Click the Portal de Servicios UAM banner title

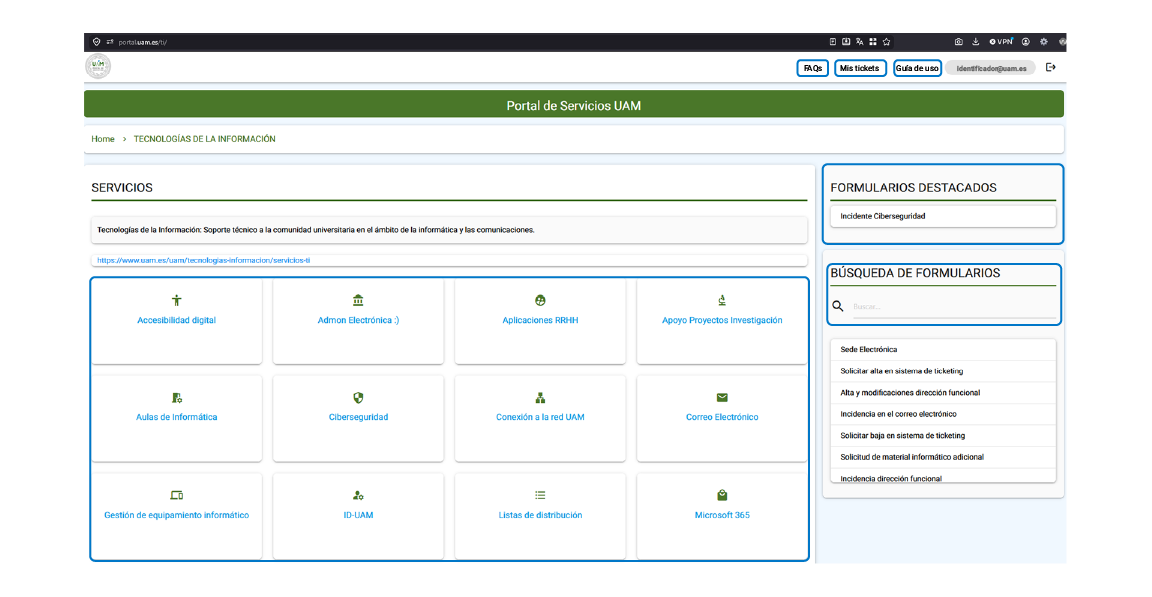click(573, 106)
